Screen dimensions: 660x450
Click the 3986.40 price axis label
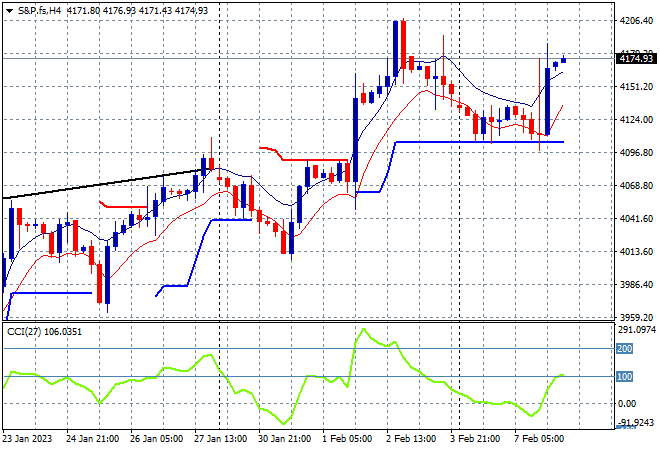(636, 285)
